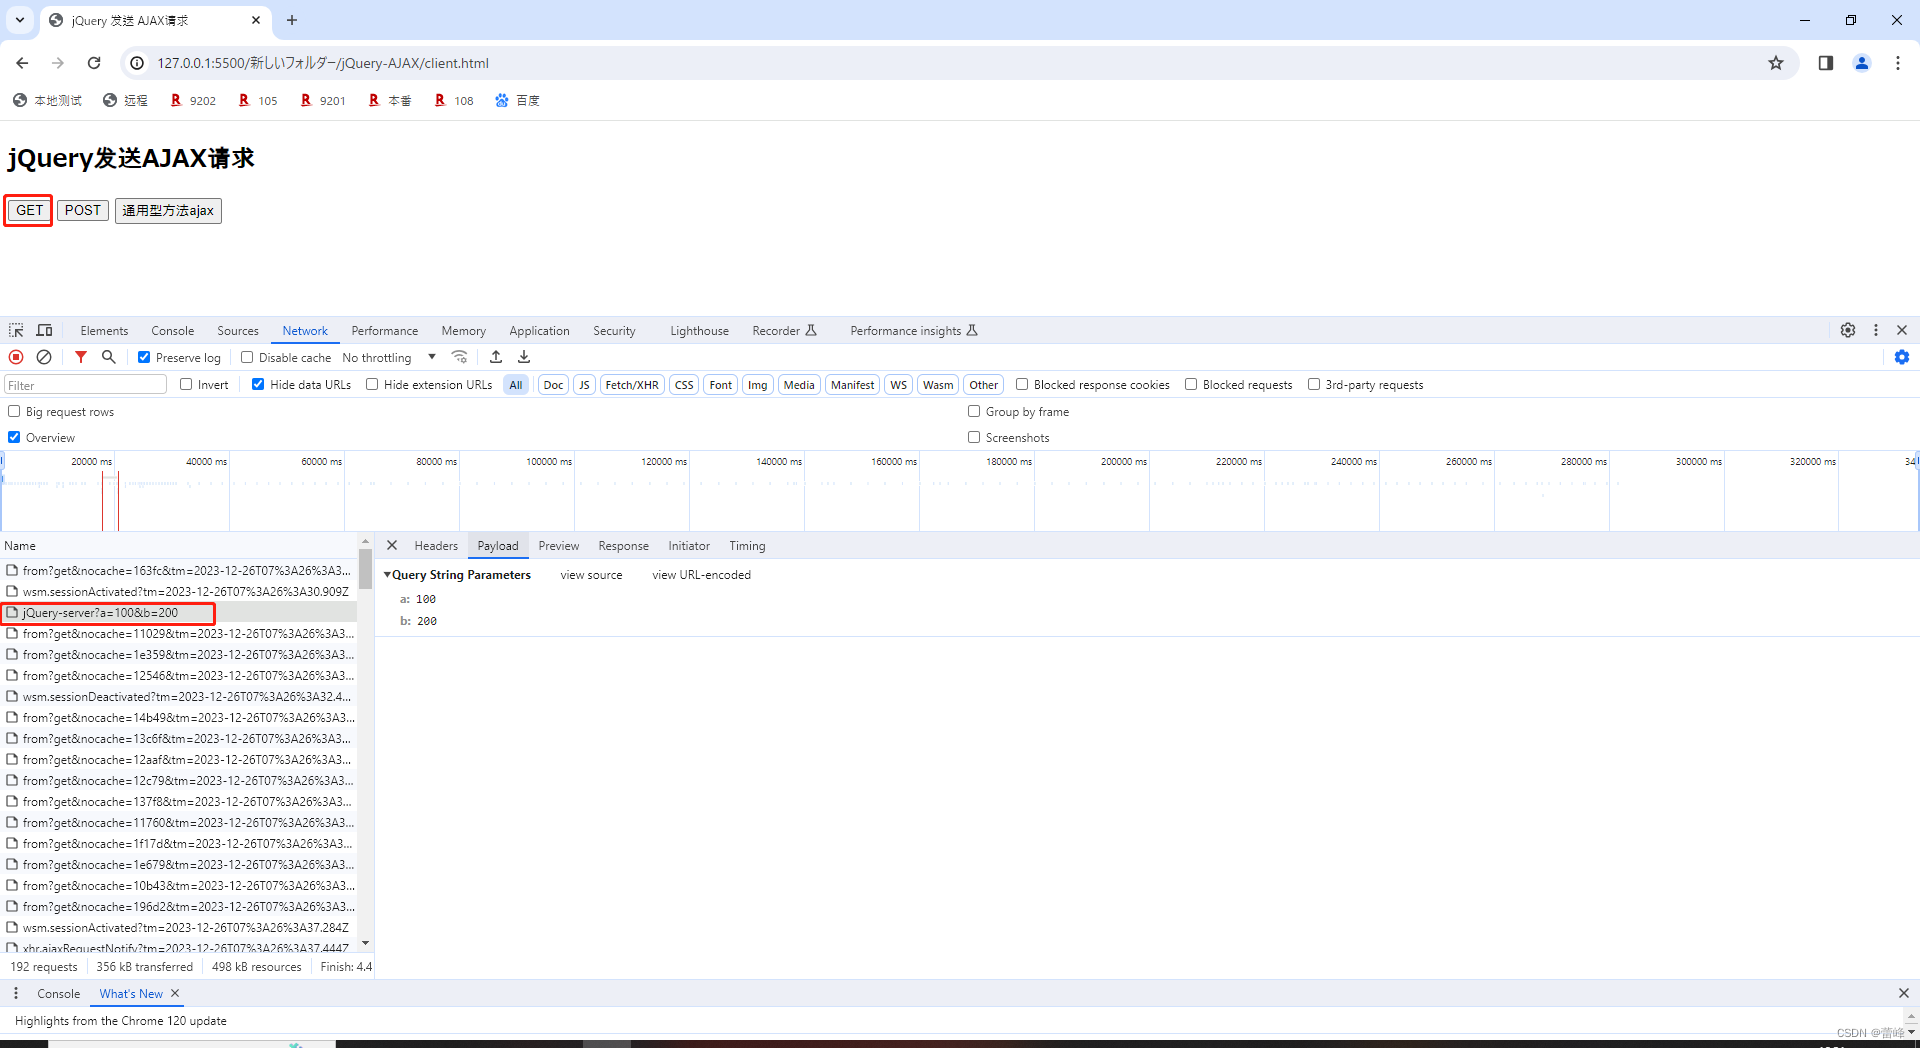
Task: Open network conditions wifi icon
Action: (x=460, y=357)
